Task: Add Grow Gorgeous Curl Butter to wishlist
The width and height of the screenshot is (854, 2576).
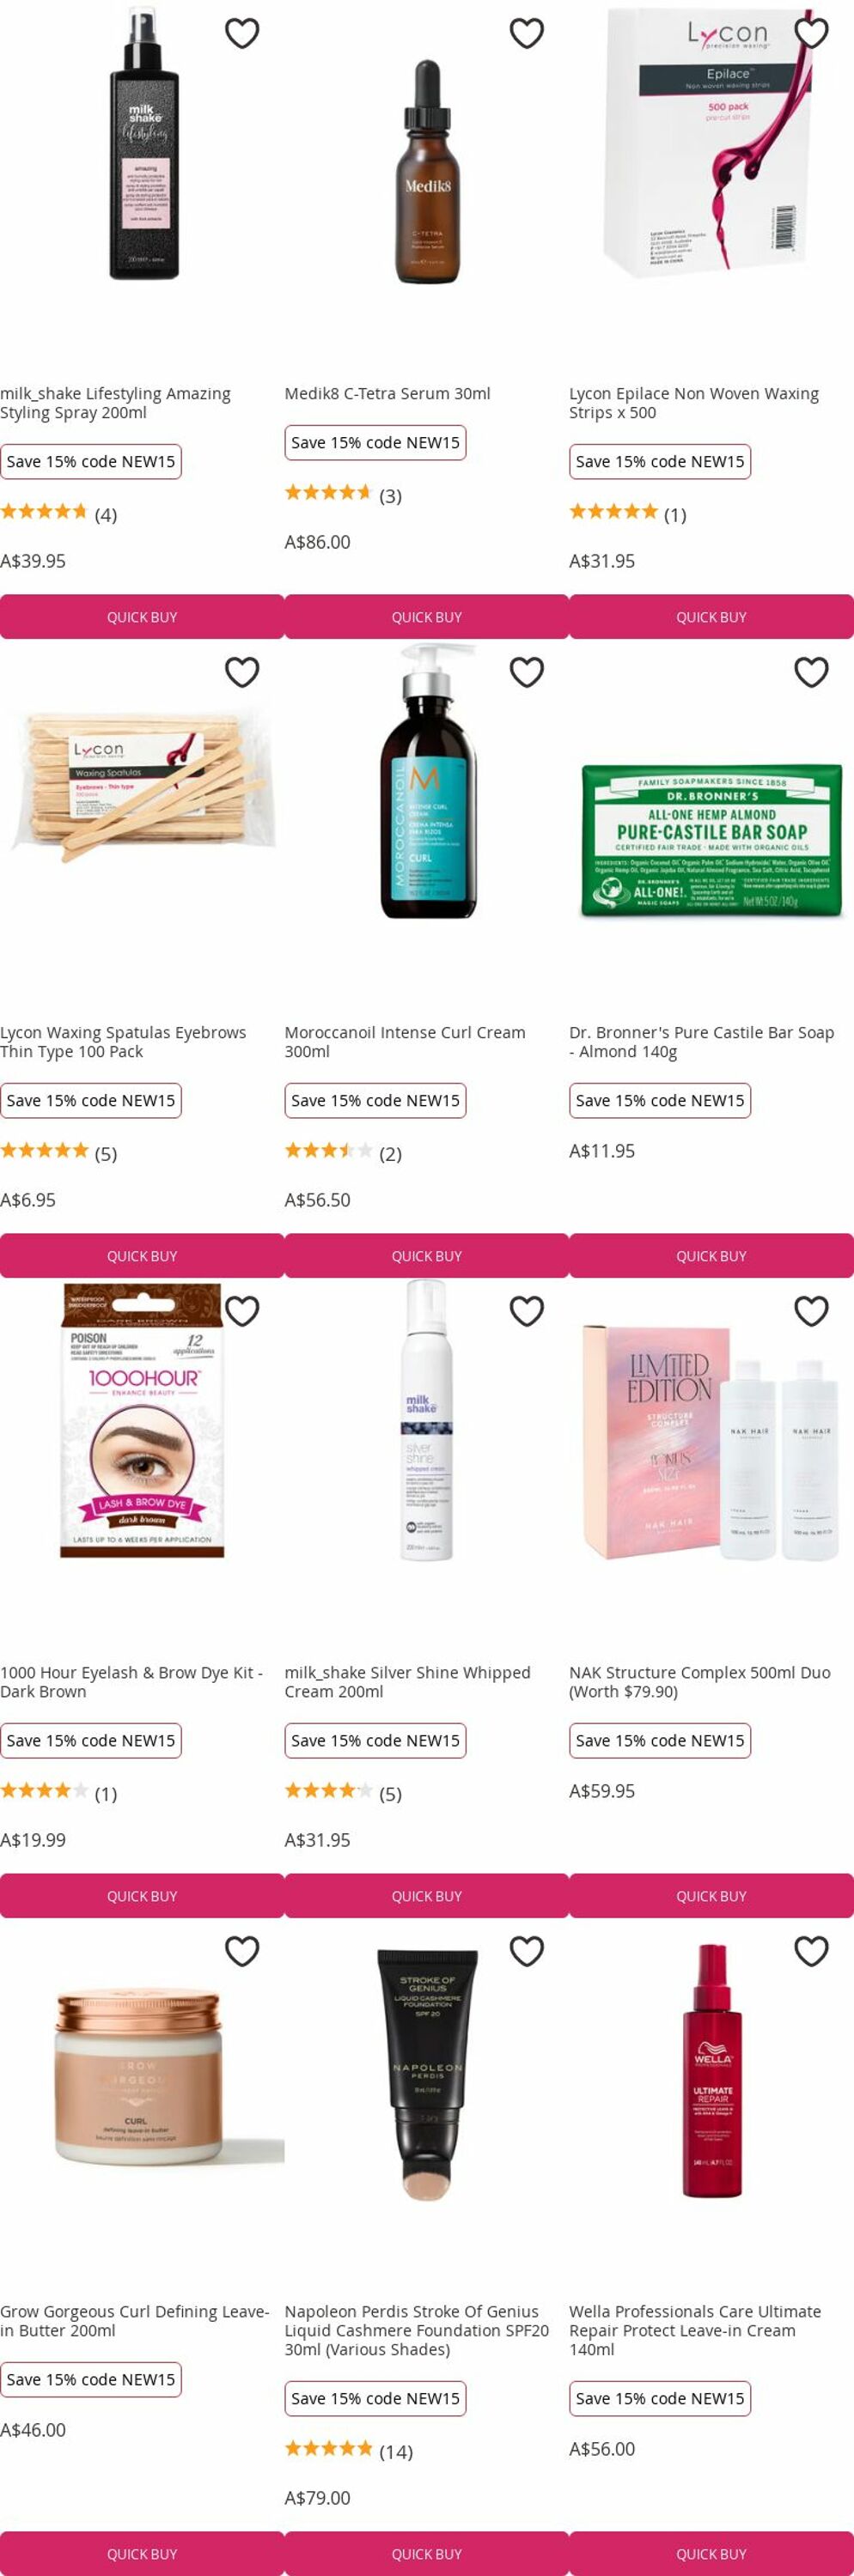Action: pyautogui.click(x=242, y=1951)
